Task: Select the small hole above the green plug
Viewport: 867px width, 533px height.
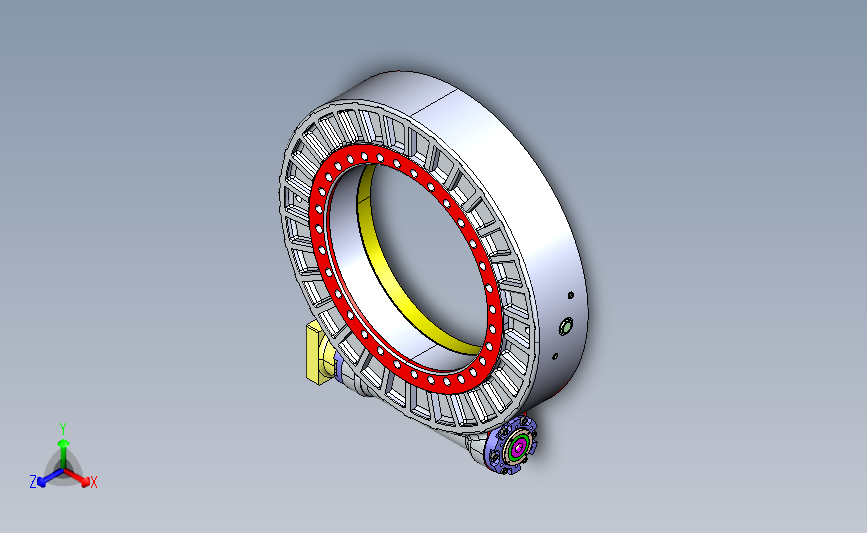Action: (x=571, y=295)
